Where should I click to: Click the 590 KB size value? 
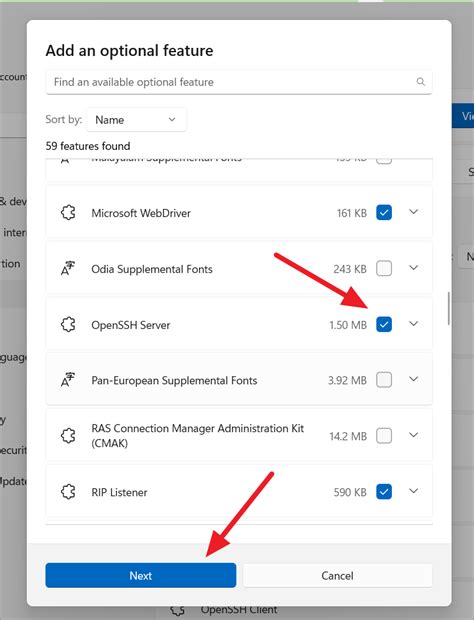tap(350, 492)
